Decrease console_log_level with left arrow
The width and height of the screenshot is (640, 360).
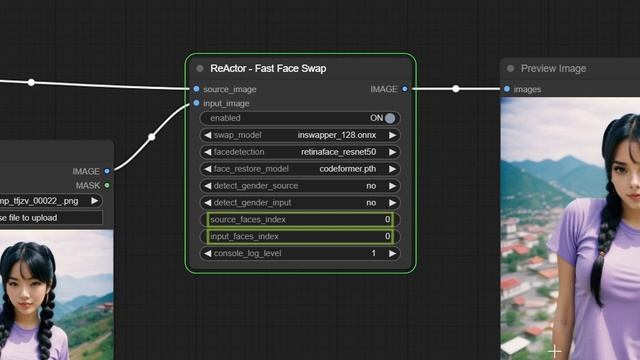(x=208, y=253)
